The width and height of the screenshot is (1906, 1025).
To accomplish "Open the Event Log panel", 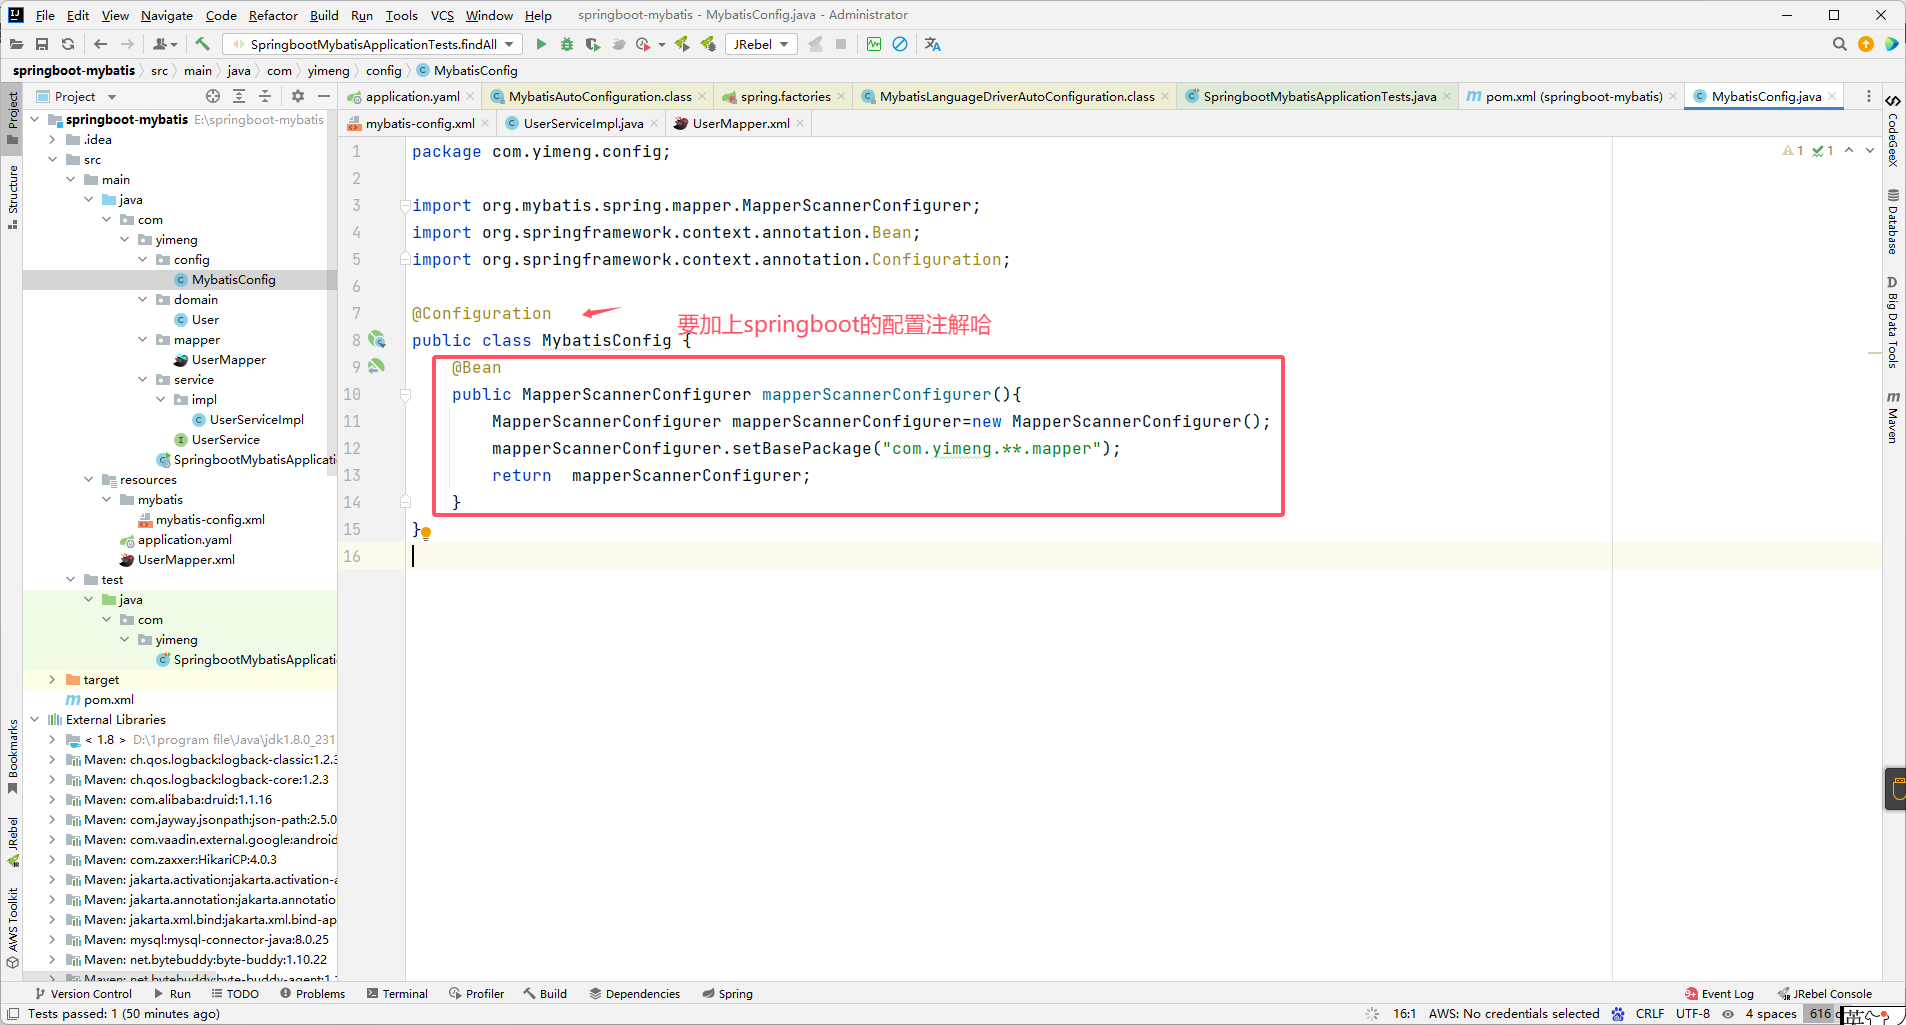I will tap(1719, 993).
